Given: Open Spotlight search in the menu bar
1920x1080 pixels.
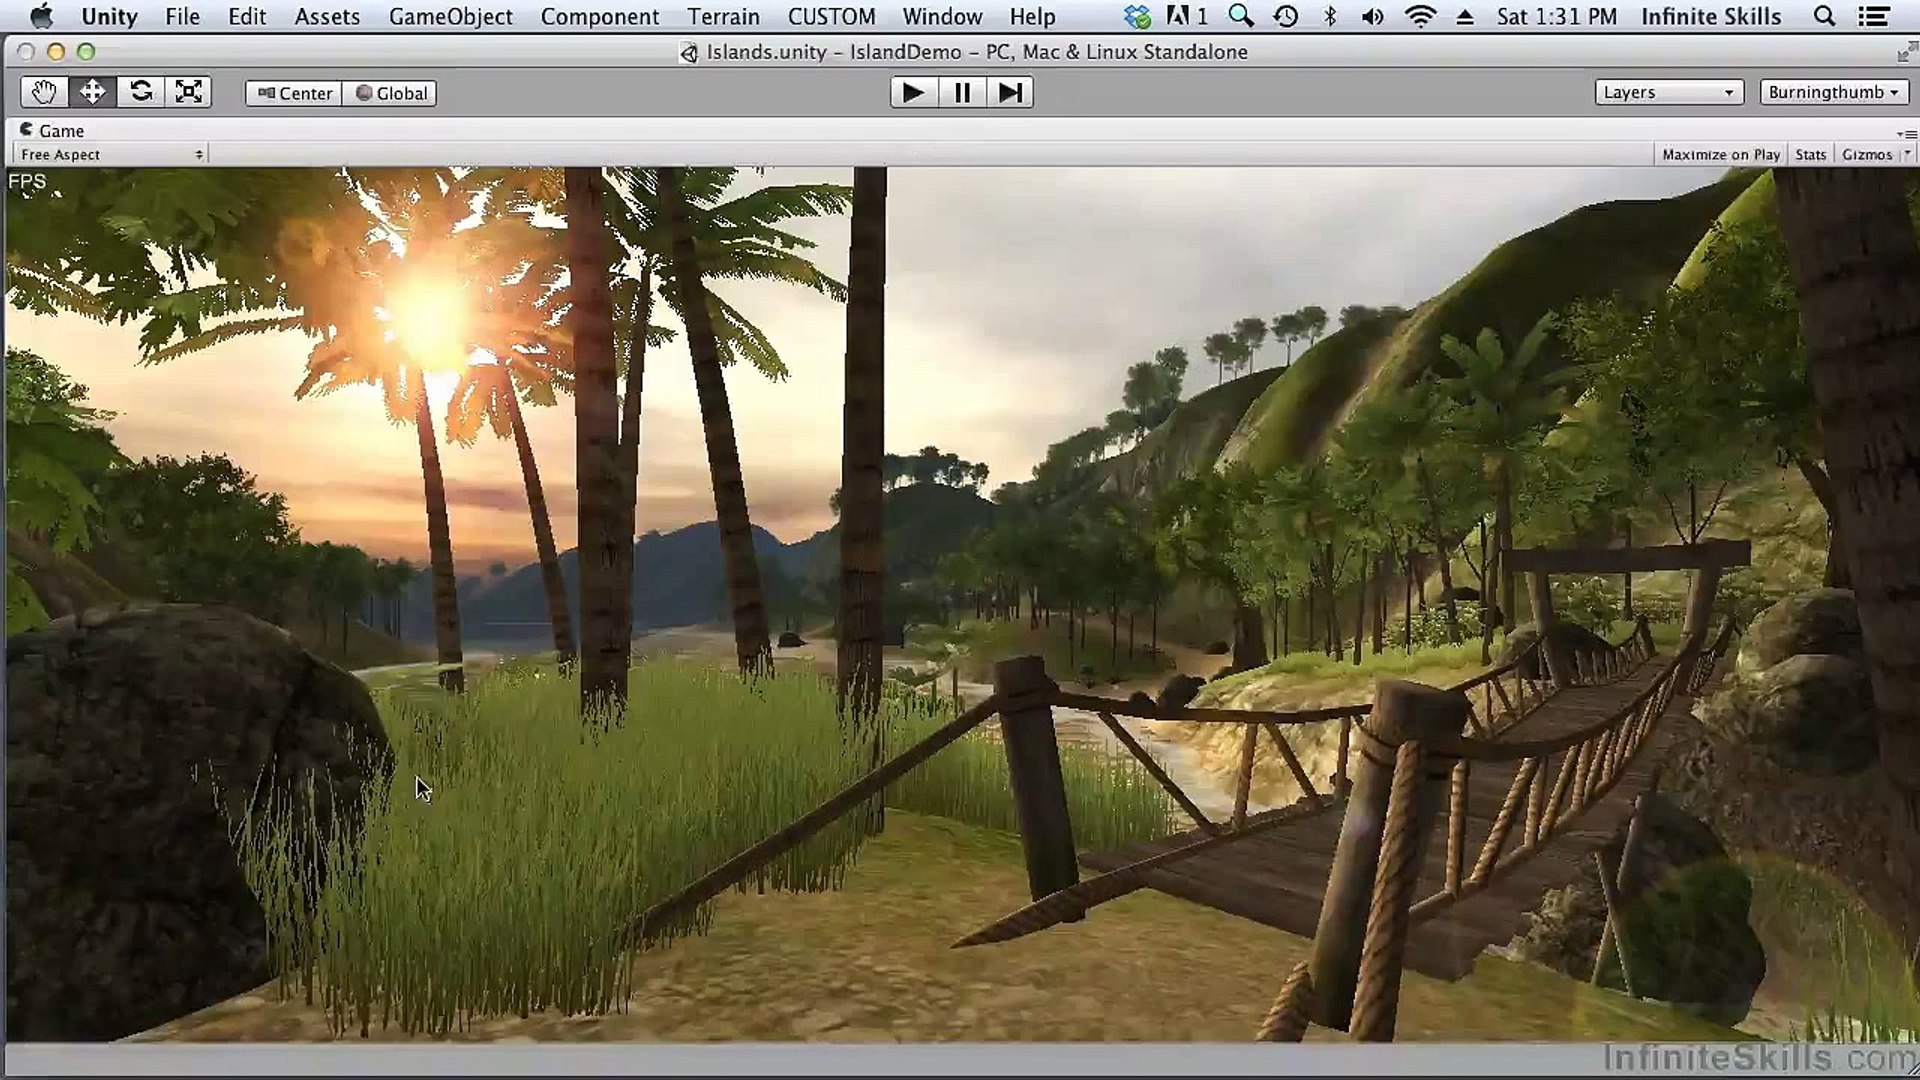Looking at the screenshot, I should tap(1824, 16).
